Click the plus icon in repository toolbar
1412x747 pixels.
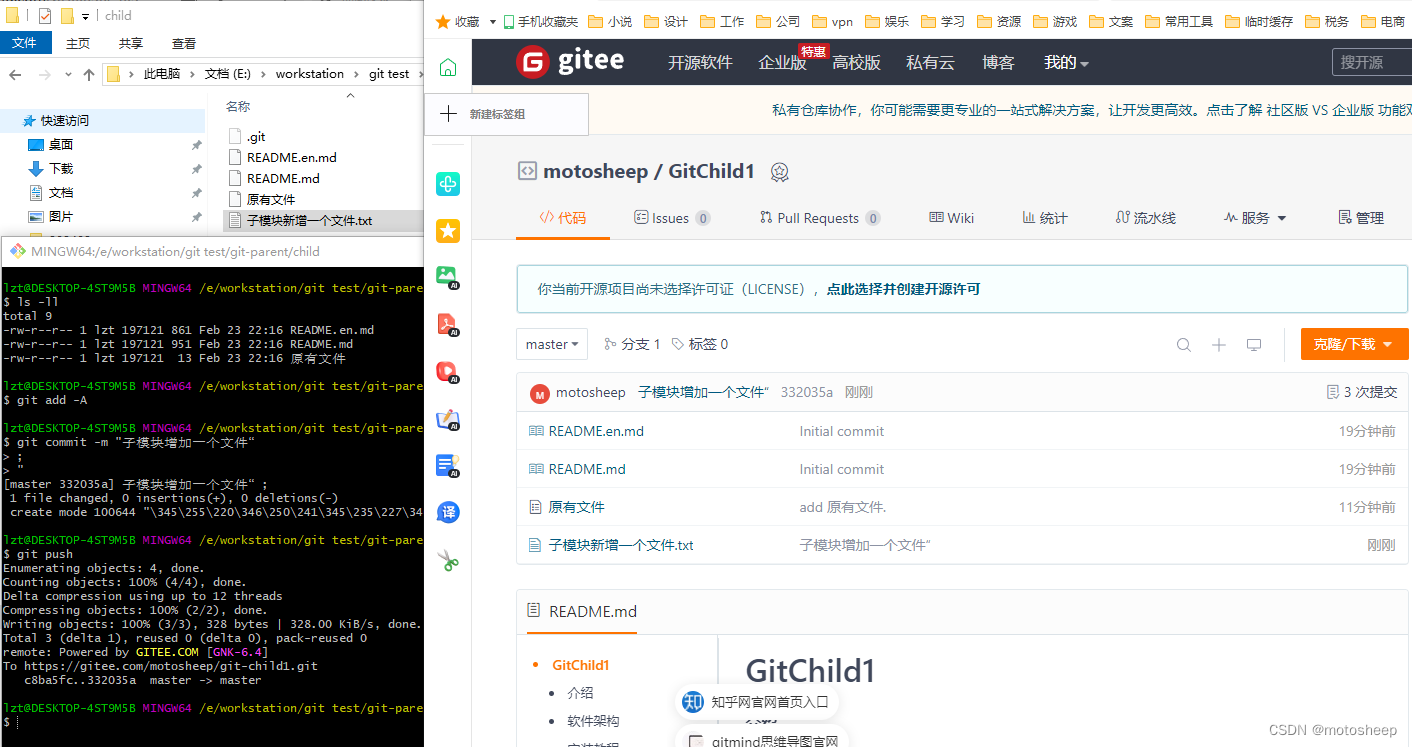(1218, 345)
